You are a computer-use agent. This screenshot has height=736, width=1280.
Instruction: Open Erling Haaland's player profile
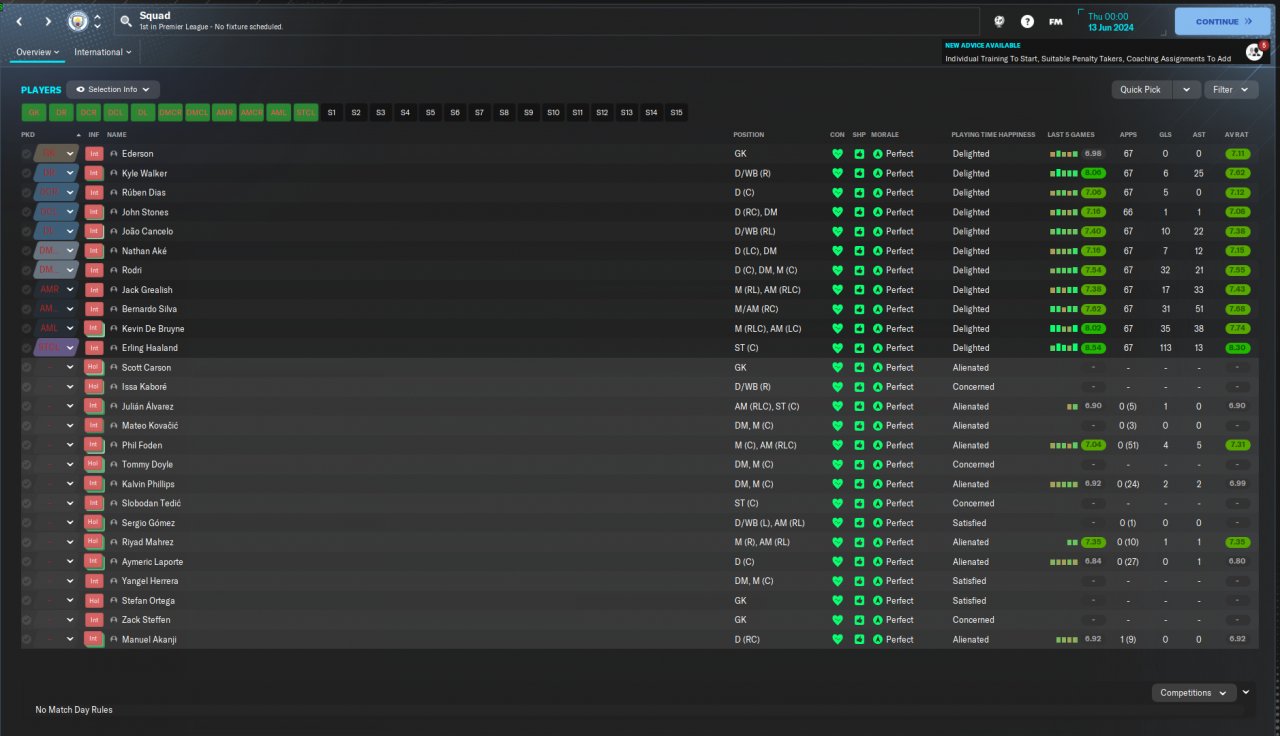click(x=150, y=348)
